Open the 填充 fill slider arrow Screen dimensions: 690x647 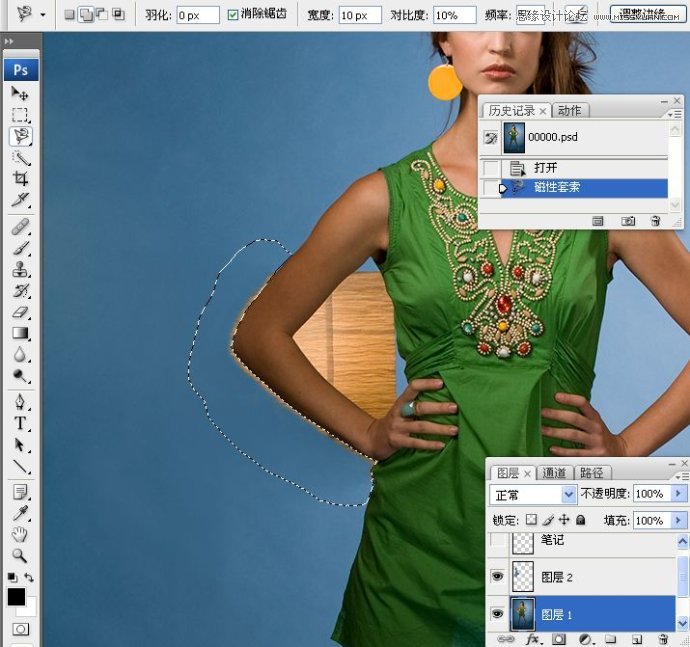pos(678,520)
